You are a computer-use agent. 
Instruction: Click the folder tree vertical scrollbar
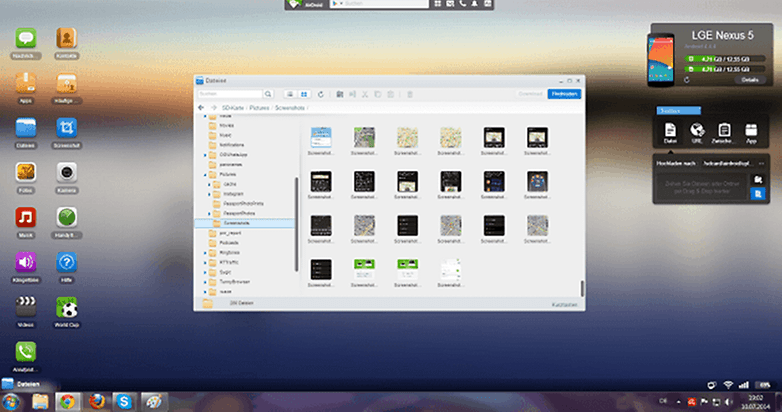click(296, 224)
